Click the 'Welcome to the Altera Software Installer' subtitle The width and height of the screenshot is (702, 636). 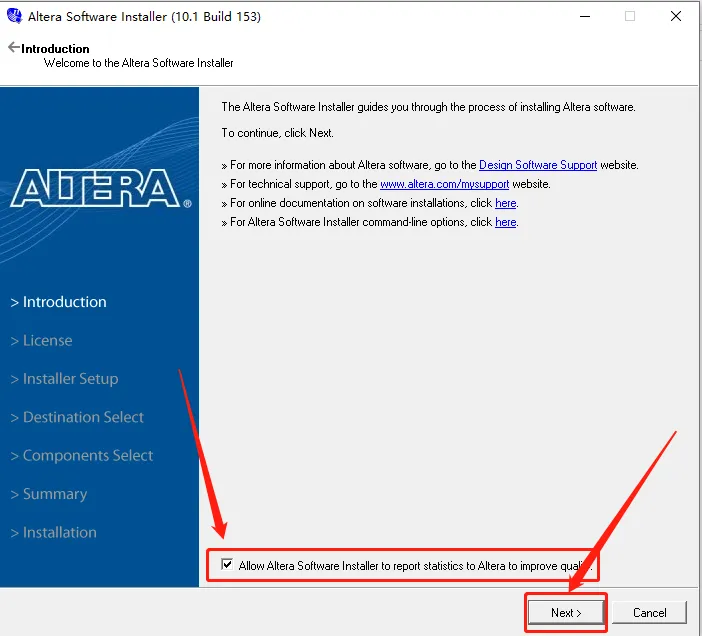pos(138,63)
